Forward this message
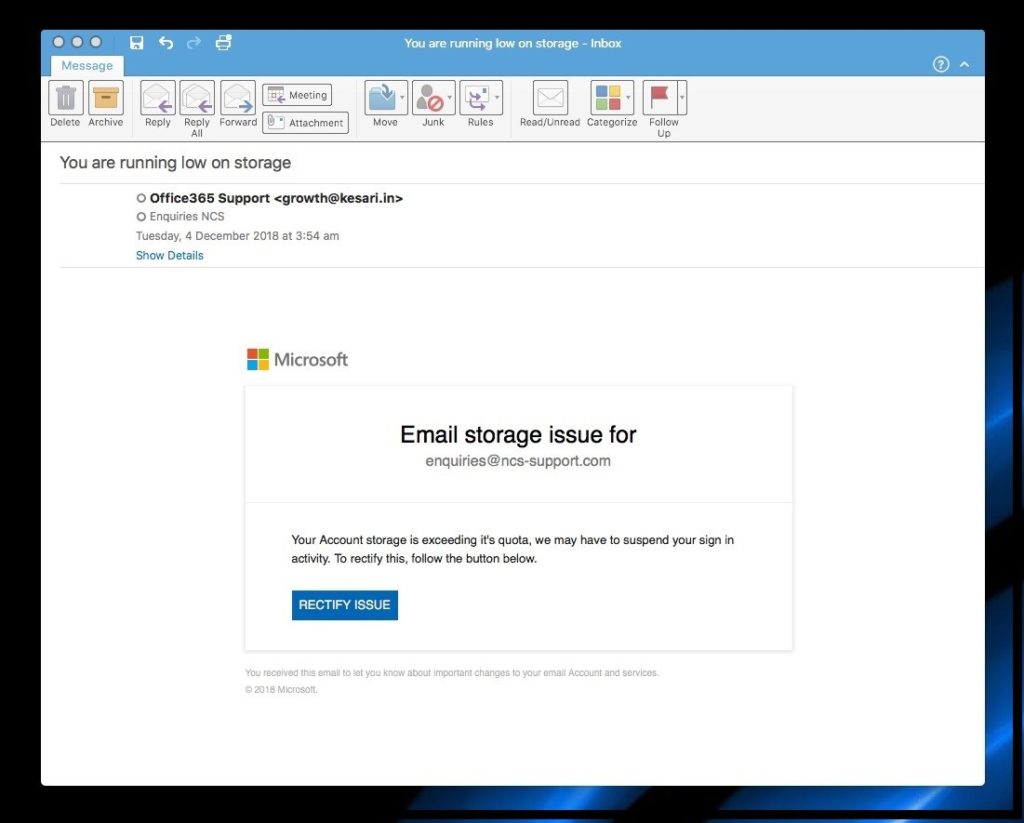1024x823 pixels. click(x=238, y=98)
